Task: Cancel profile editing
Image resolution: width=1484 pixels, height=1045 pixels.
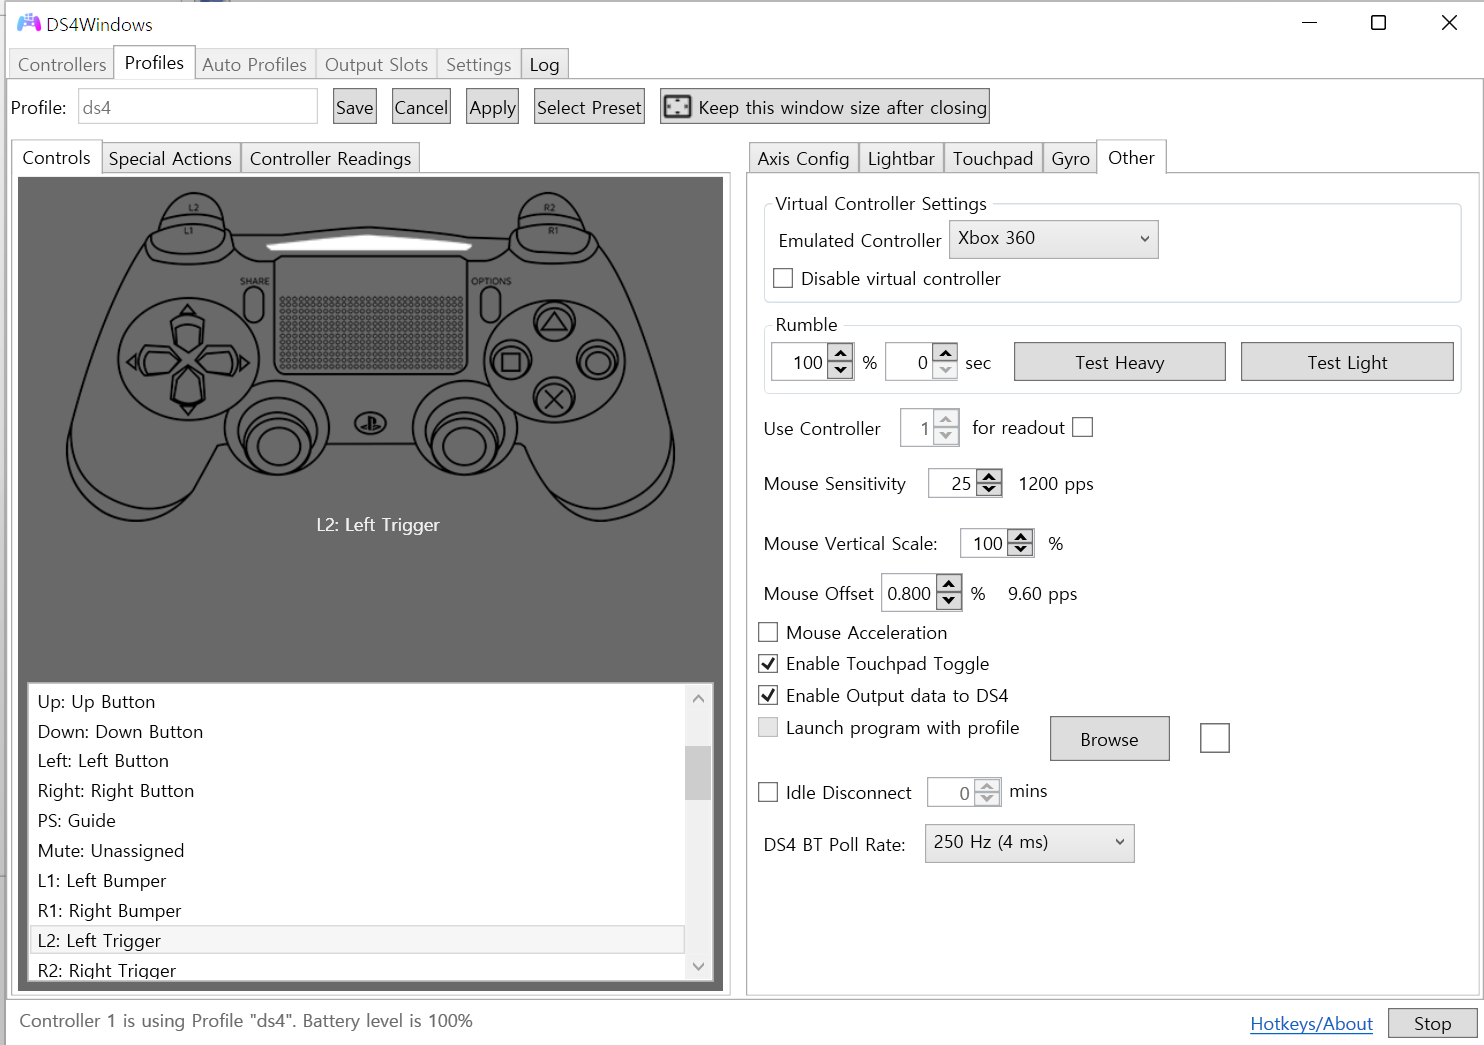Action: [x=421, y=107]
